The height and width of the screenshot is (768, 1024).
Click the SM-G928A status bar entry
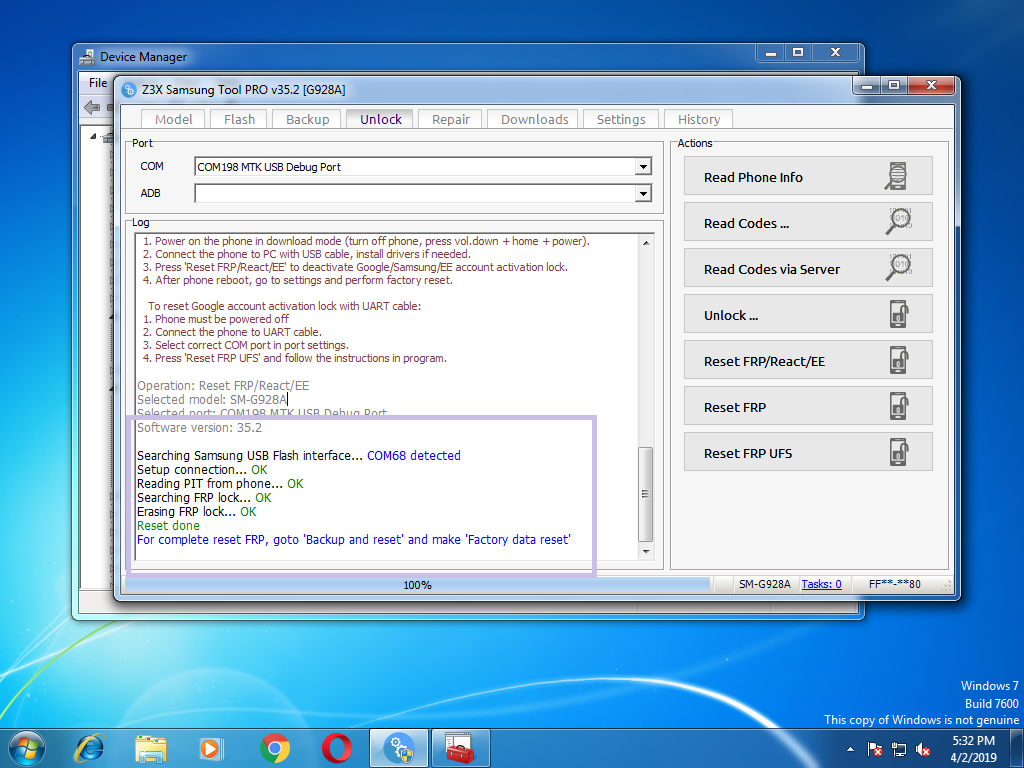point(764,584)
